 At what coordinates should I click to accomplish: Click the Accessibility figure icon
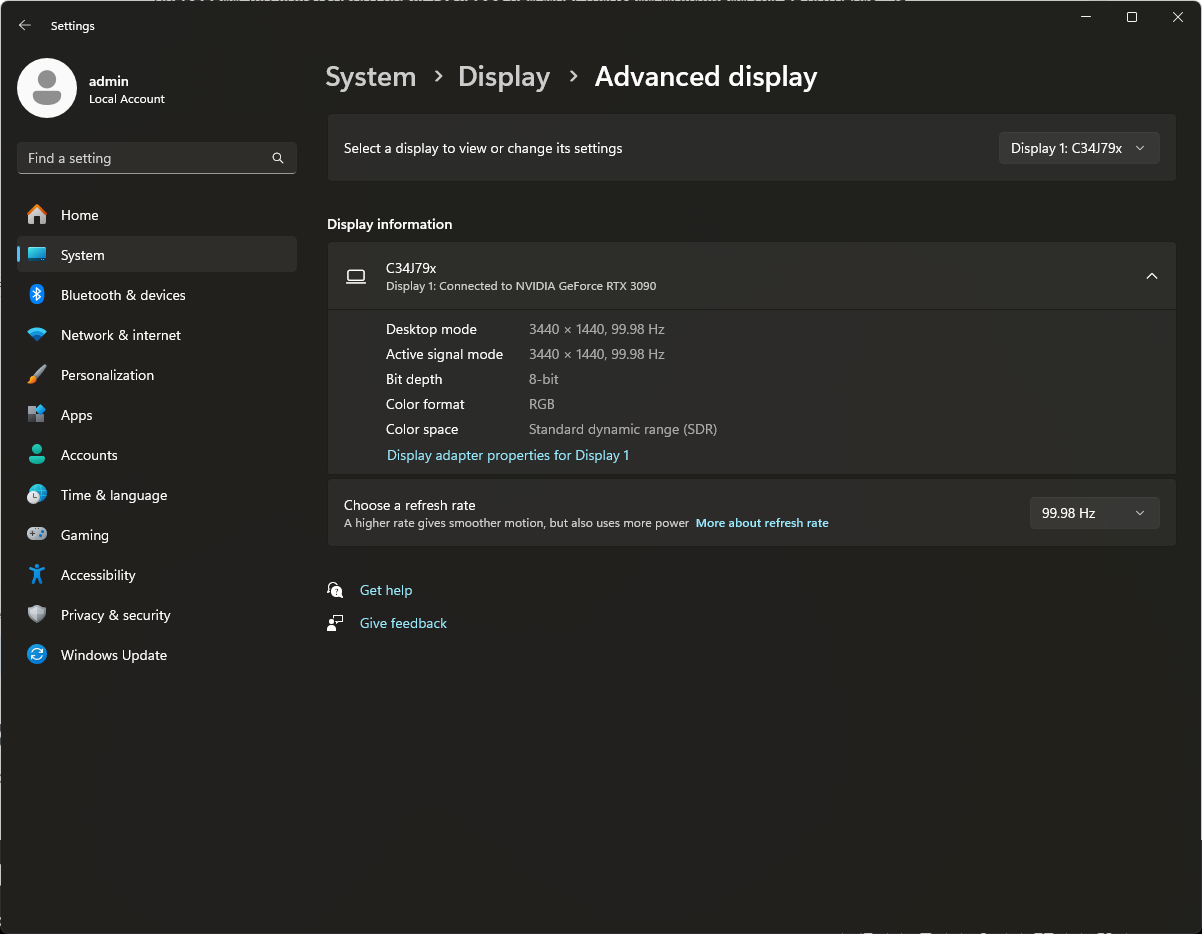click(x=37, y=575)
